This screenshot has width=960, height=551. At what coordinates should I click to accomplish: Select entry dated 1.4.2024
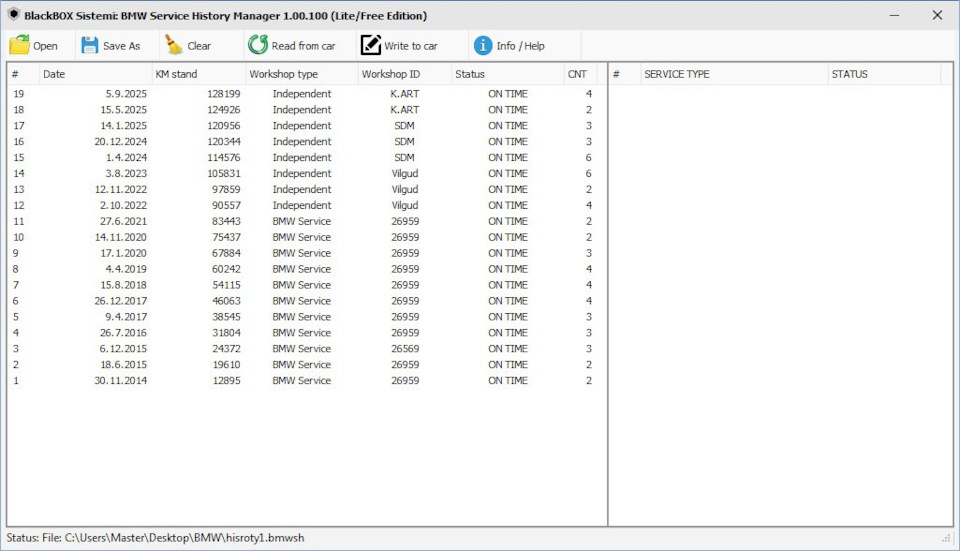302,157
